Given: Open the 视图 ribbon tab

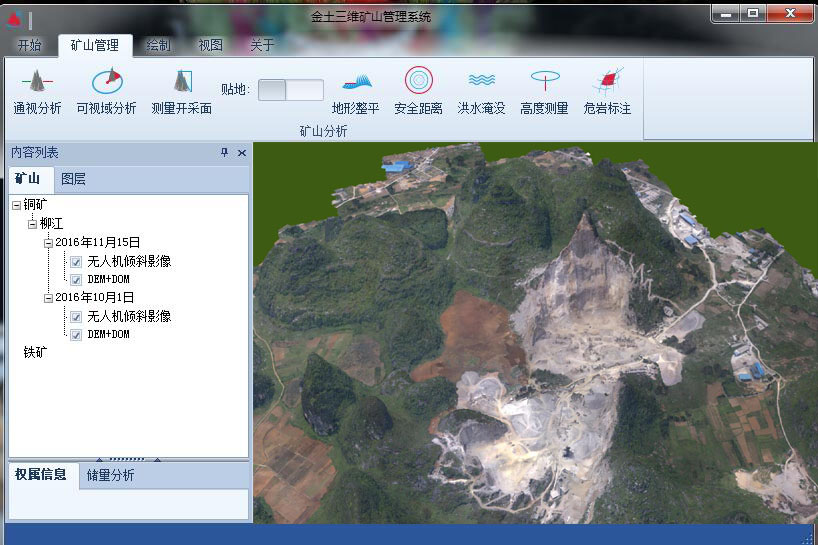Looking at the screenshot, I should [210, 45].
